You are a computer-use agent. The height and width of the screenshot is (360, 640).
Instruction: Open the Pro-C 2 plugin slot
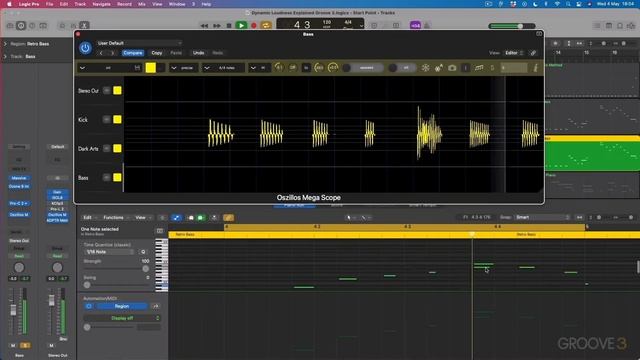tap(19, 203)
